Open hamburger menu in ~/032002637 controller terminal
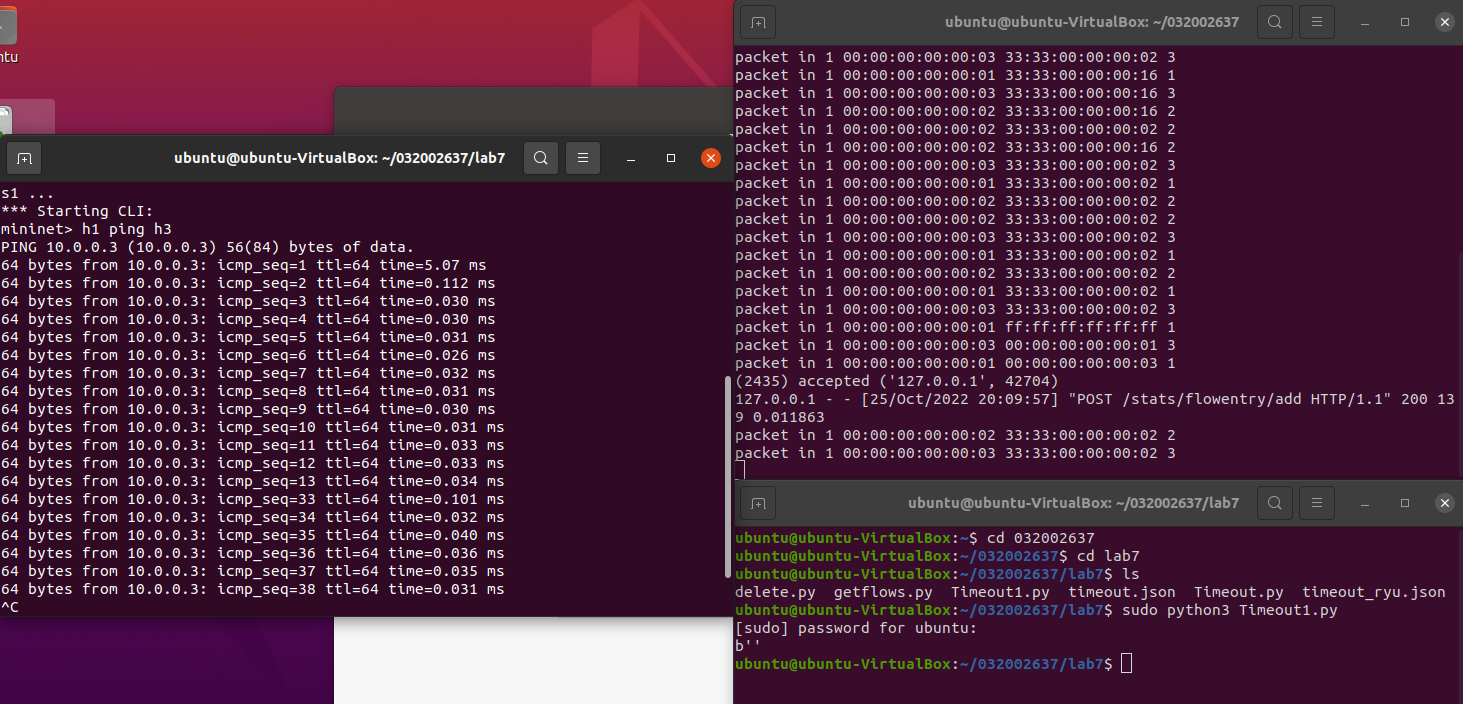 point(1317,21)
